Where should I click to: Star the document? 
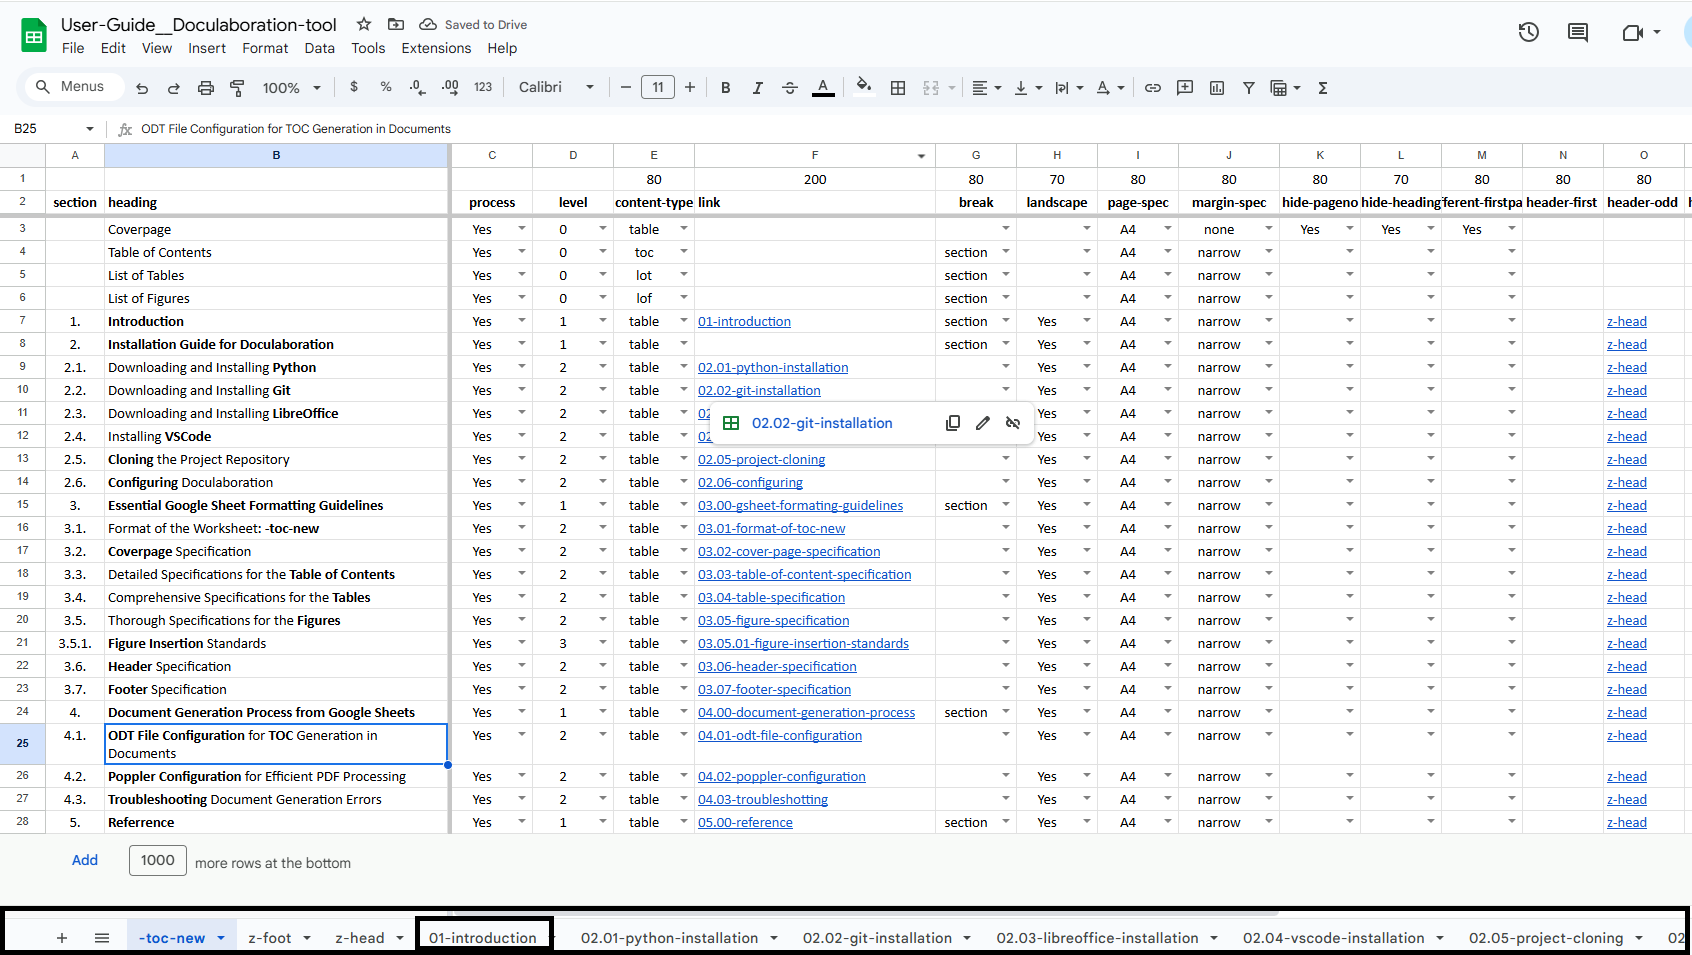(x=364, y=24)
